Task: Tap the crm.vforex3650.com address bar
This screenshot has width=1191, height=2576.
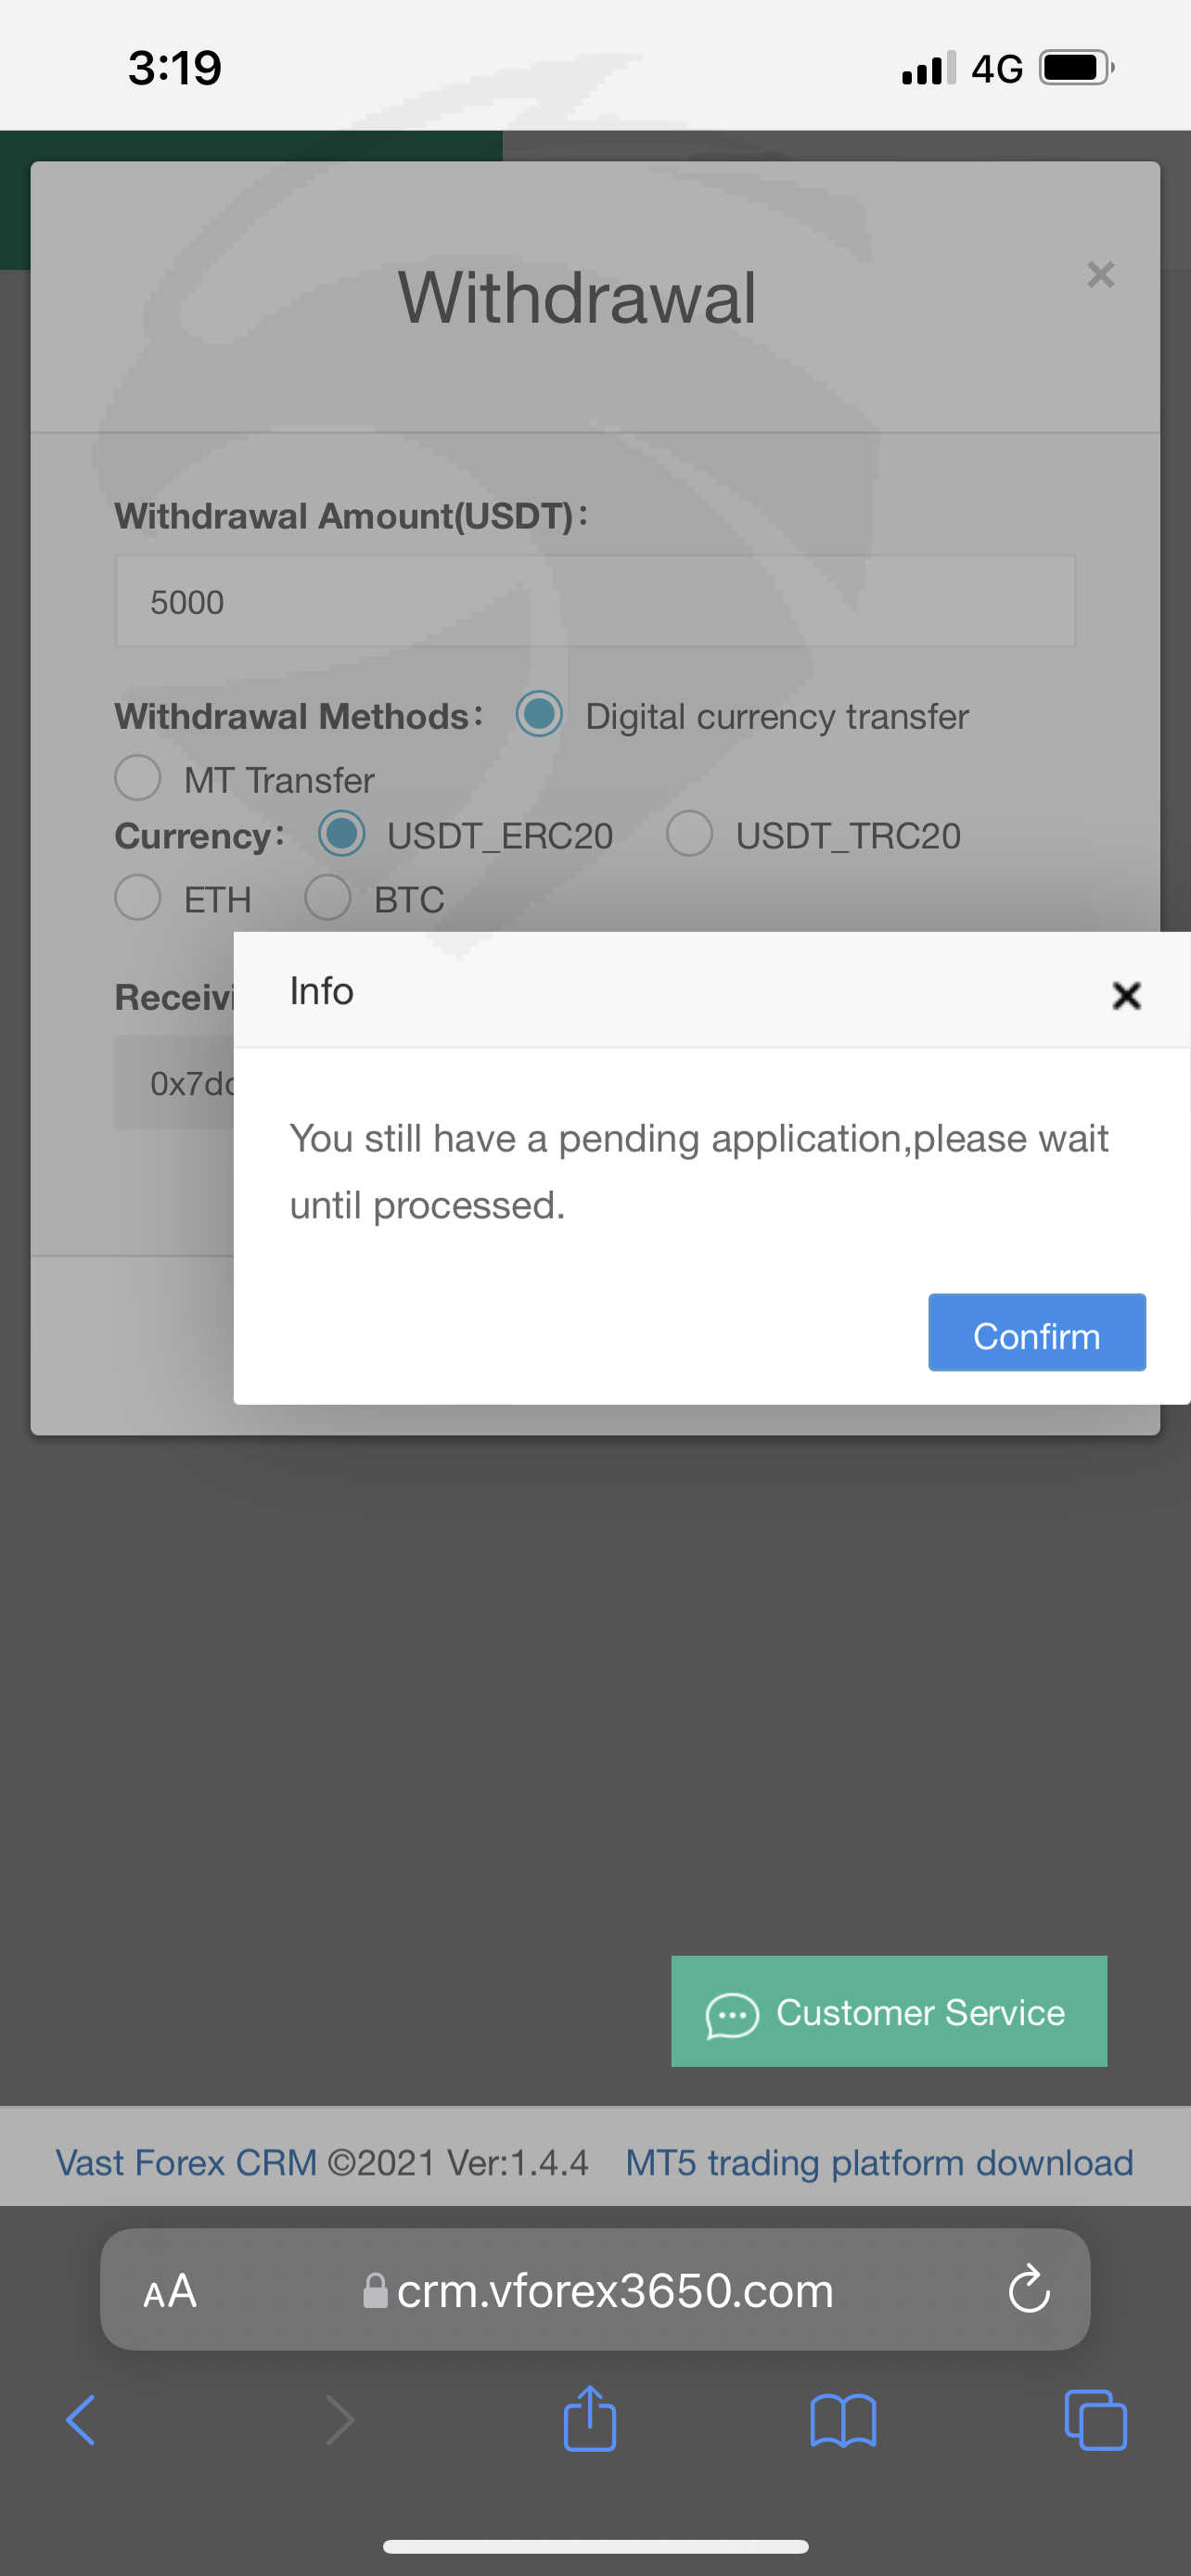Action: tap(600, 2290)
